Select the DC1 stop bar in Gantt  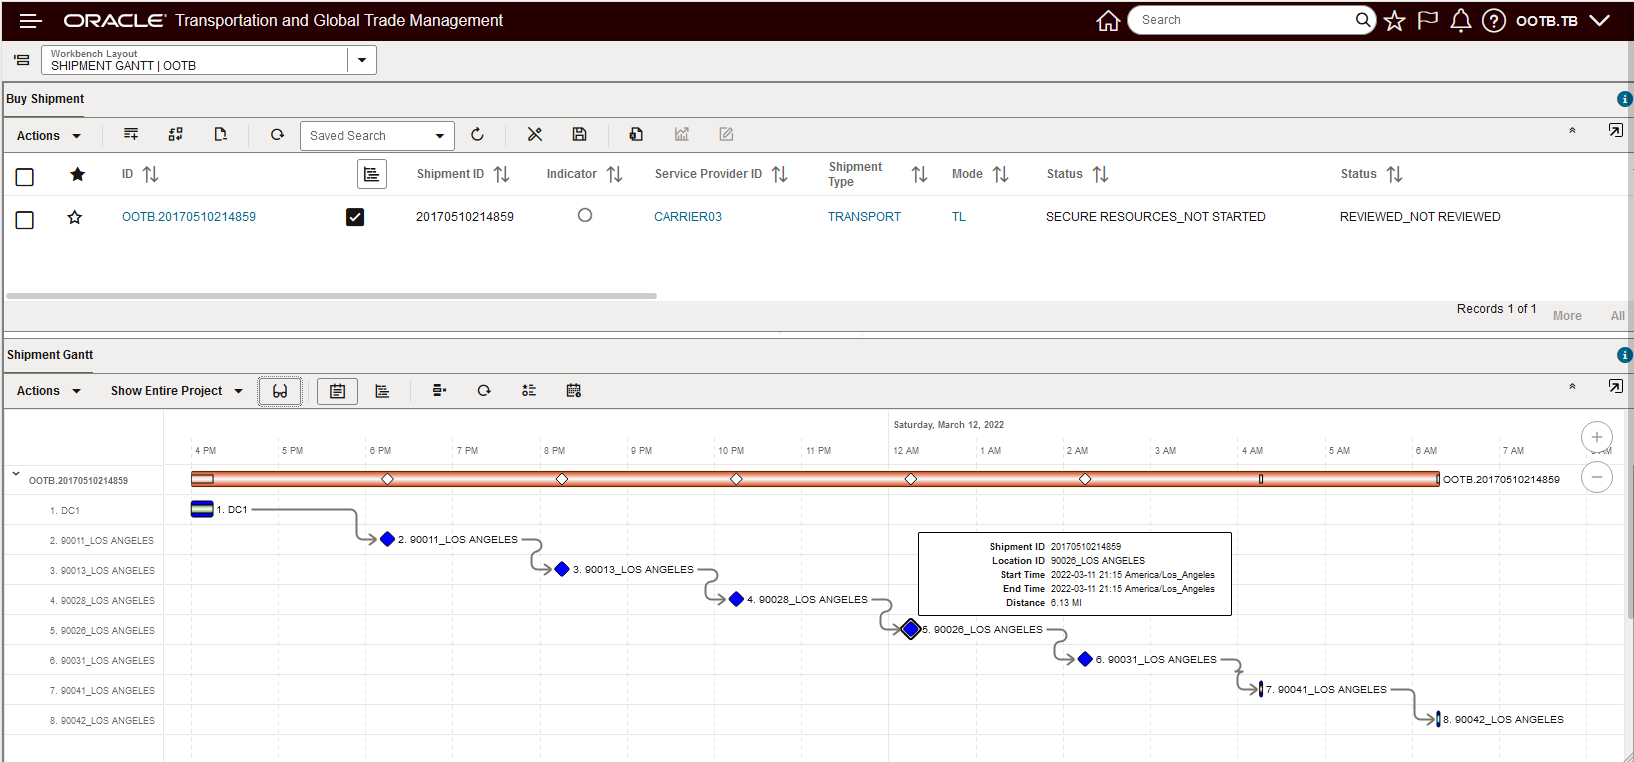click(x=202, y=509)
